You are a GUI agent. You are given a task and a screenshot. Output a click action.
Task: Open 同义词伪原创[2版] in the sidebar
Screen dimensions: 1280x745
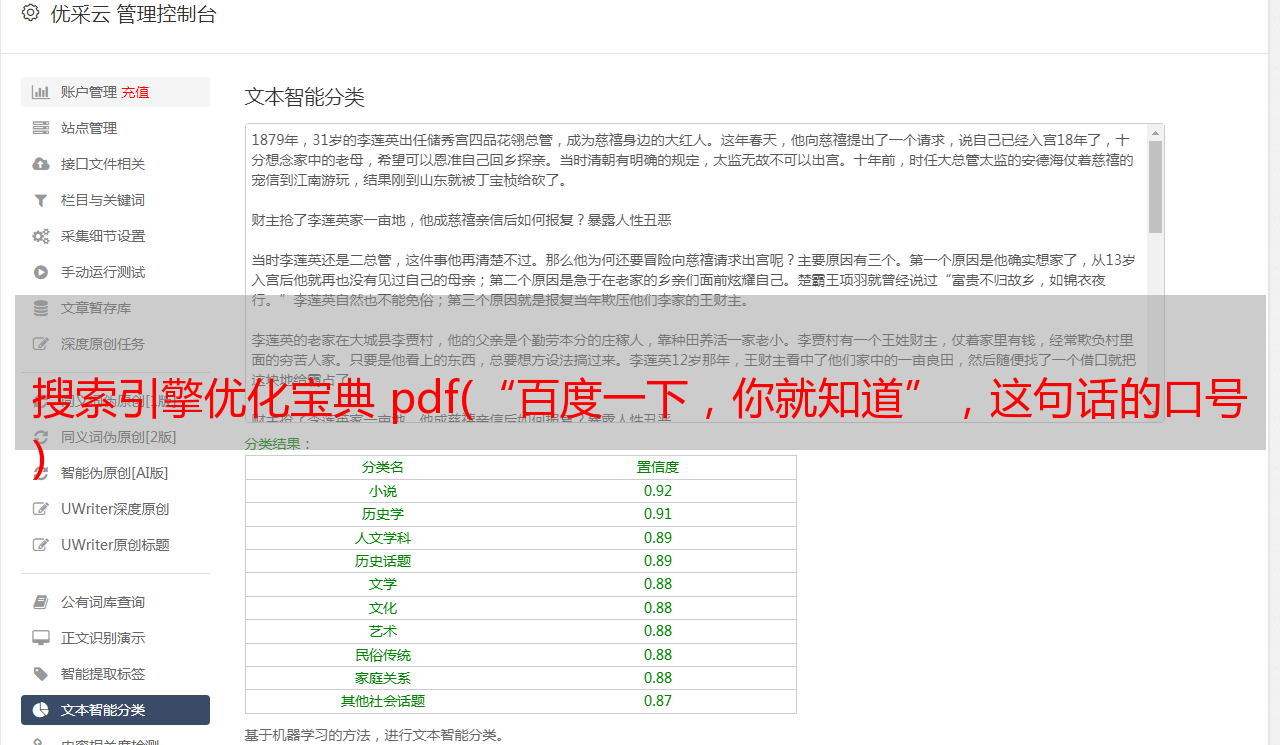pos(118,437)
